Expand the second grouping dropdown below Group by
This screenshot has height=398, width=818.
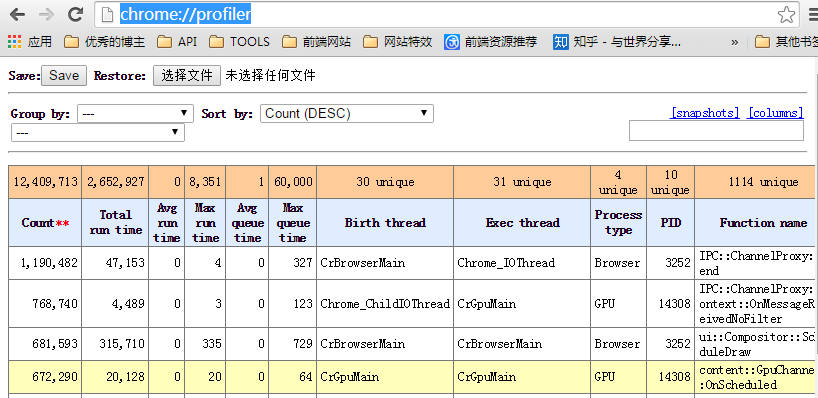point(98,132)
